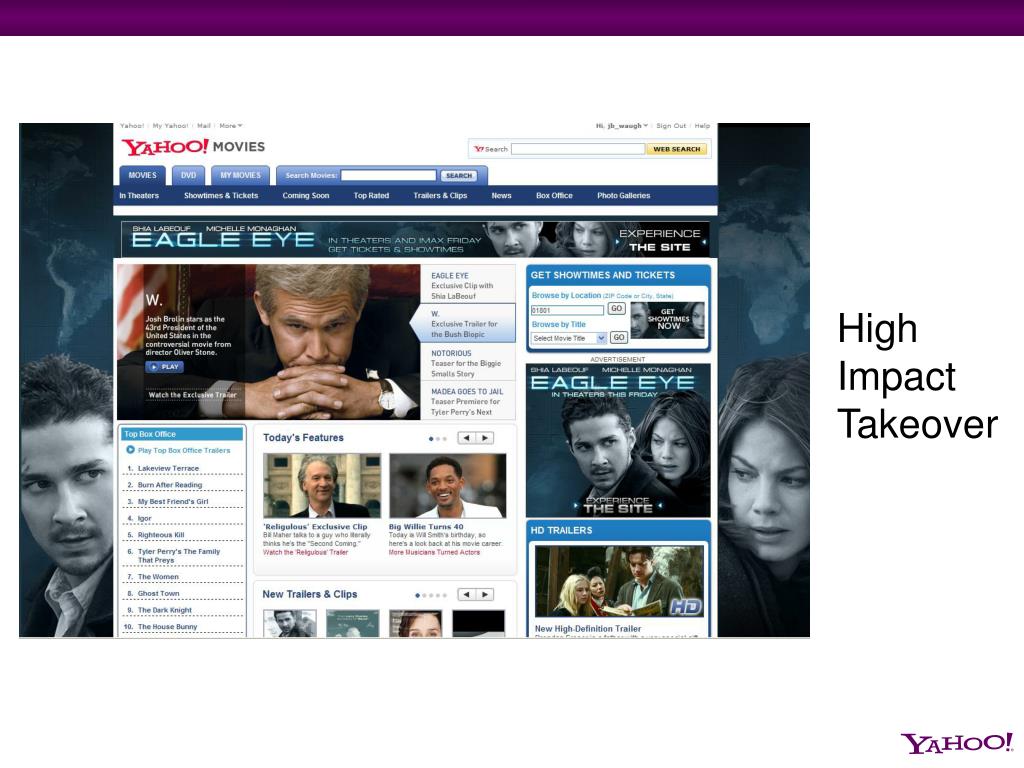Click Tyler Perry's The Family That Preys

click(x=178, y=556)
